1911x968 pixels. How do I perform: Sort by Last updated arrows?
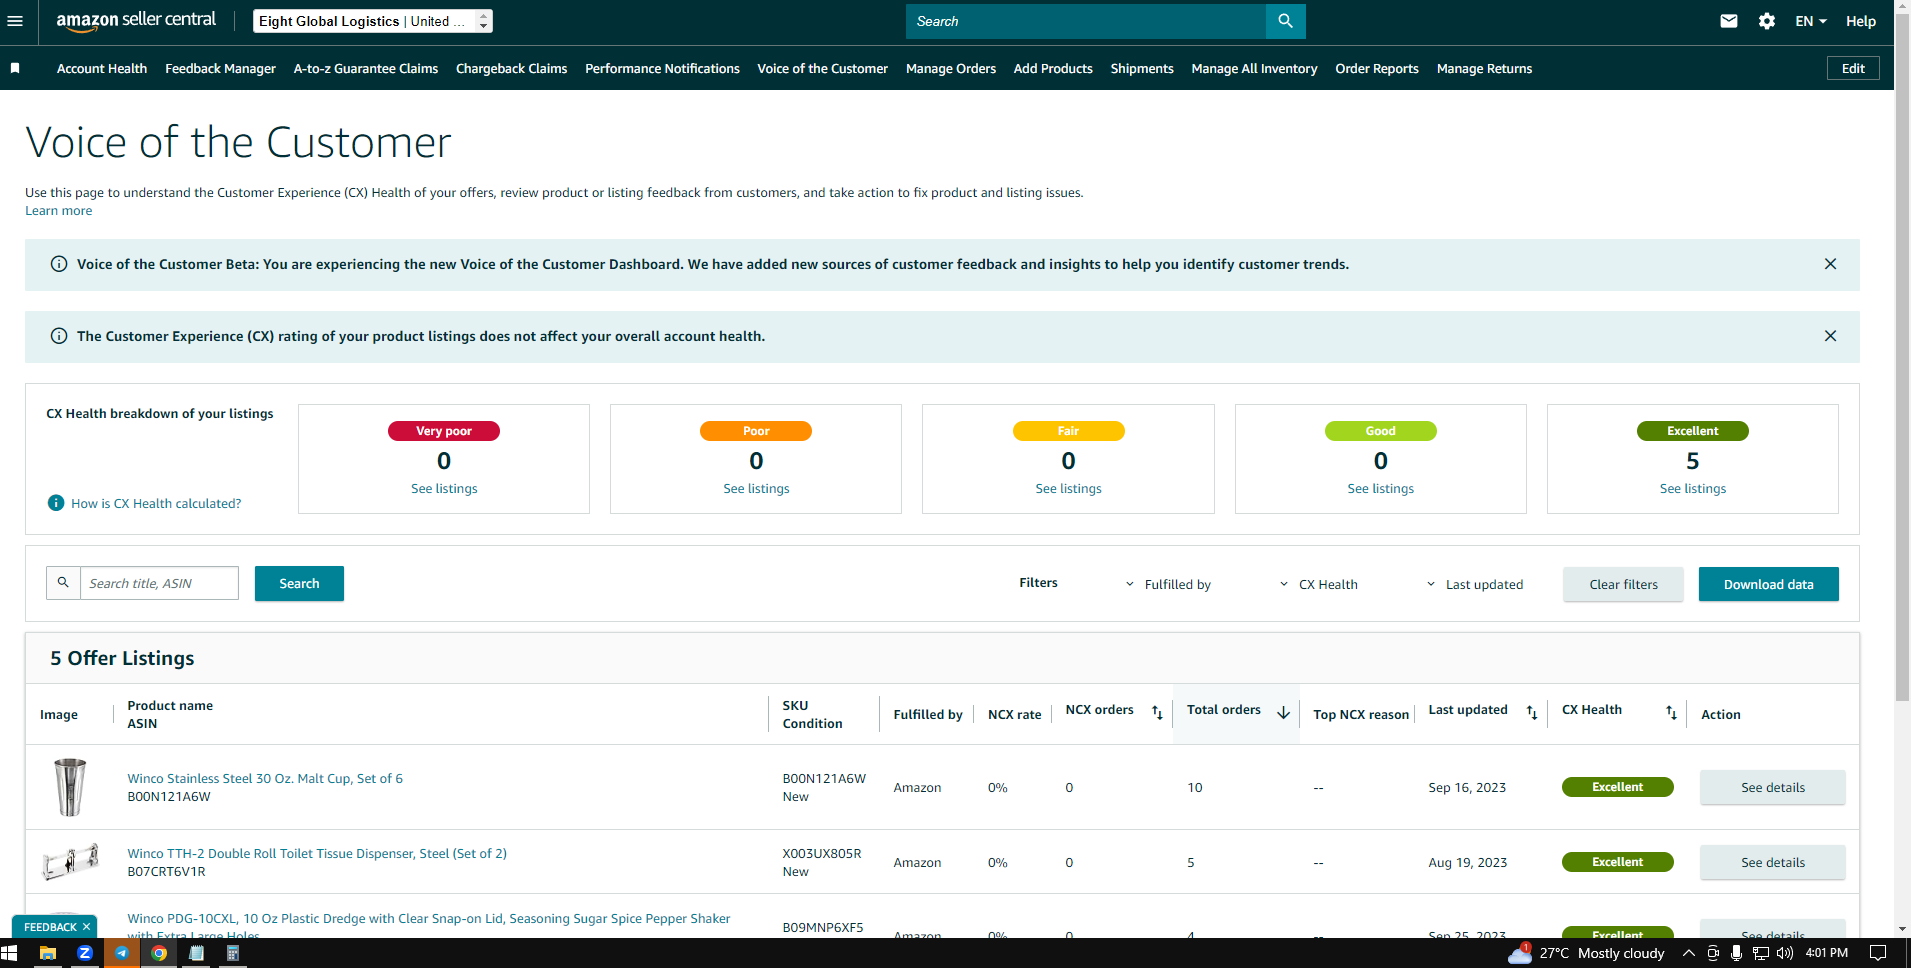point(1532,713)
